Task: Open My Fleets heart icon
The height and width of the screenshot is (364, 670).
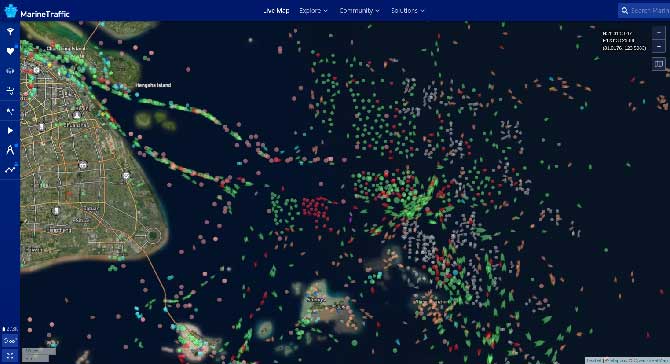Action: 10,51
